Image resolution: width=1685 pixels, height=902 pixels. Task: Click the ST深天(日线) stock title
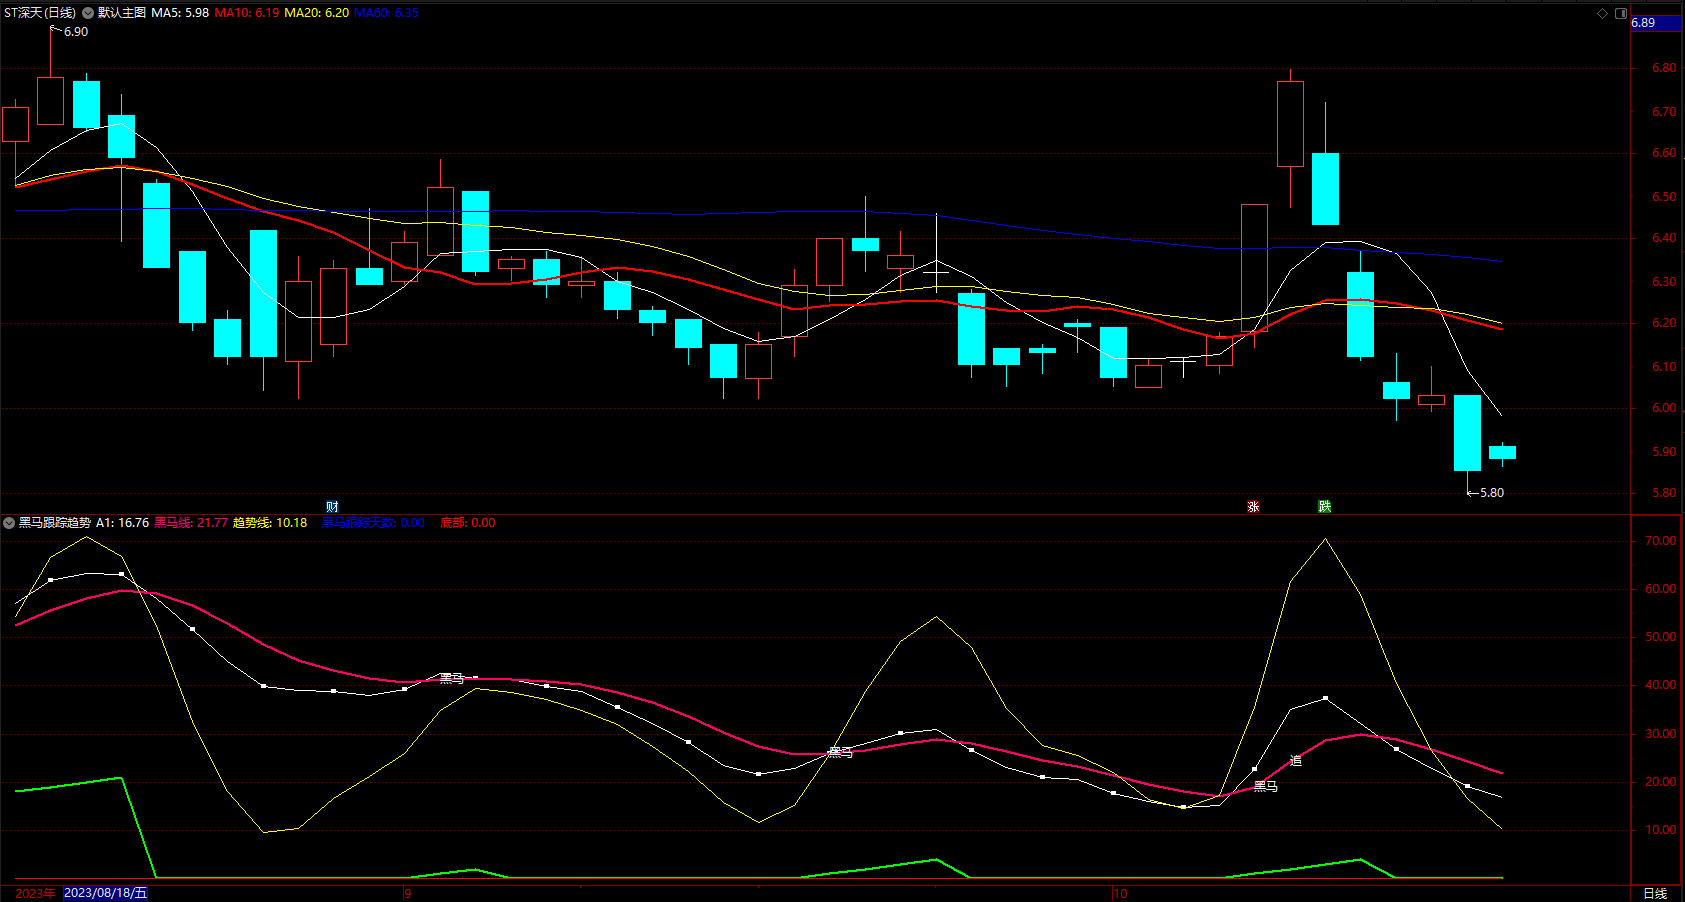pos(40,13)
